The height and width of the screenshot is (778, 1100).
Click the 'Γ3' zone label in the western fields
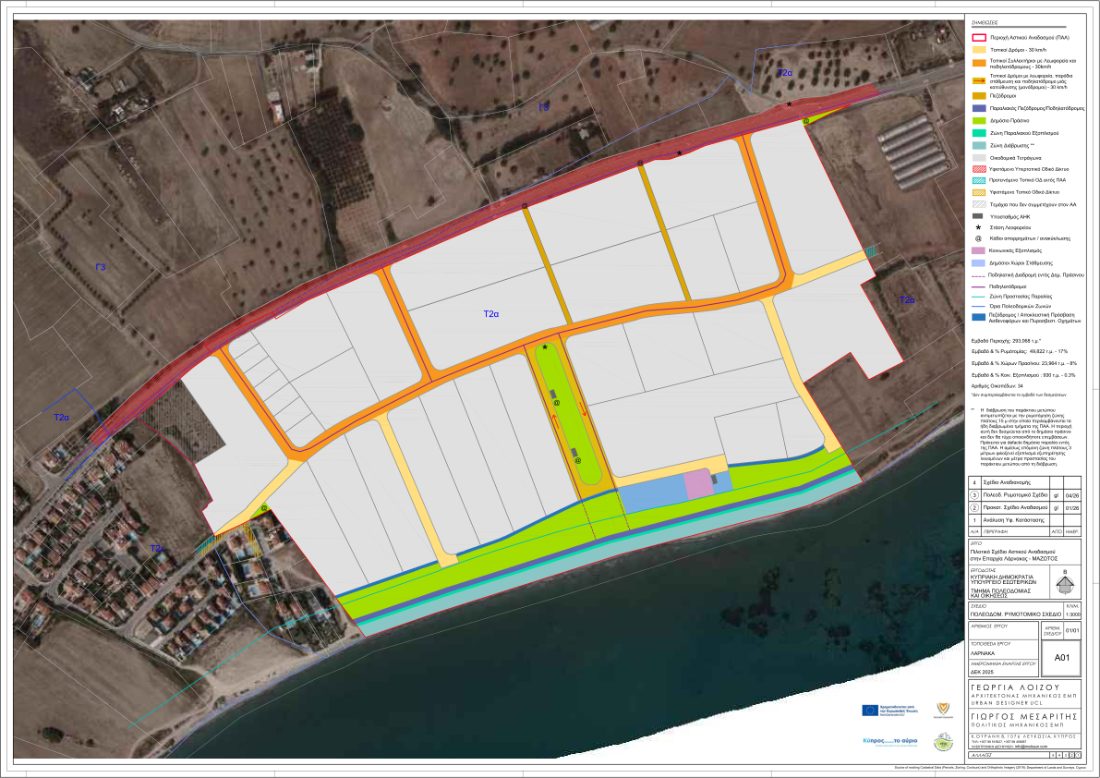101,267
